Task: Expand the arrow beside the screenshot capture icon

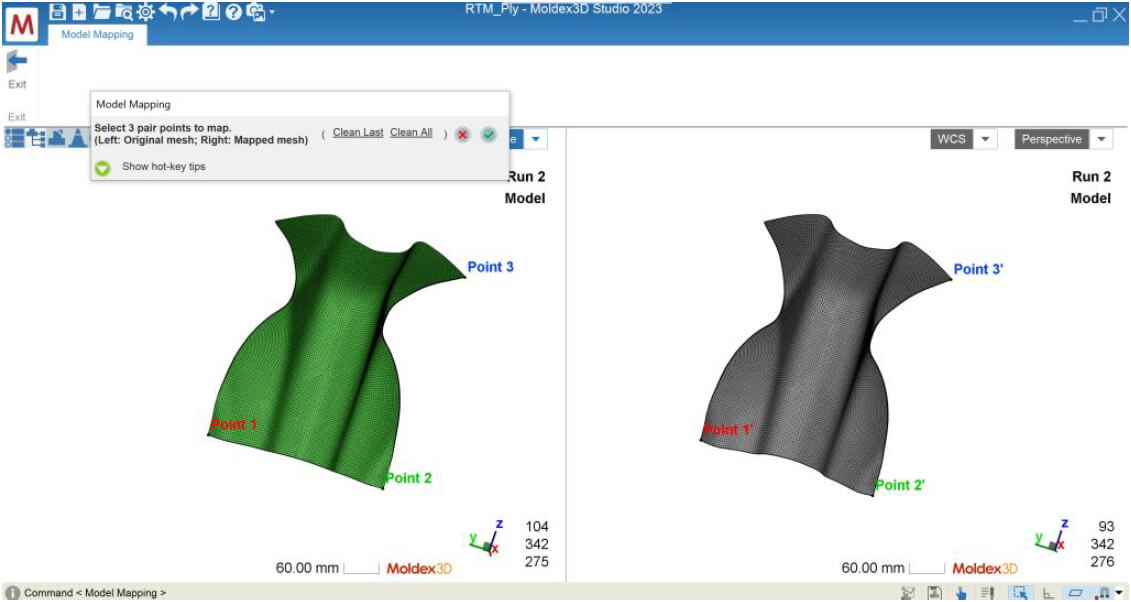Action: click(271, 12)
